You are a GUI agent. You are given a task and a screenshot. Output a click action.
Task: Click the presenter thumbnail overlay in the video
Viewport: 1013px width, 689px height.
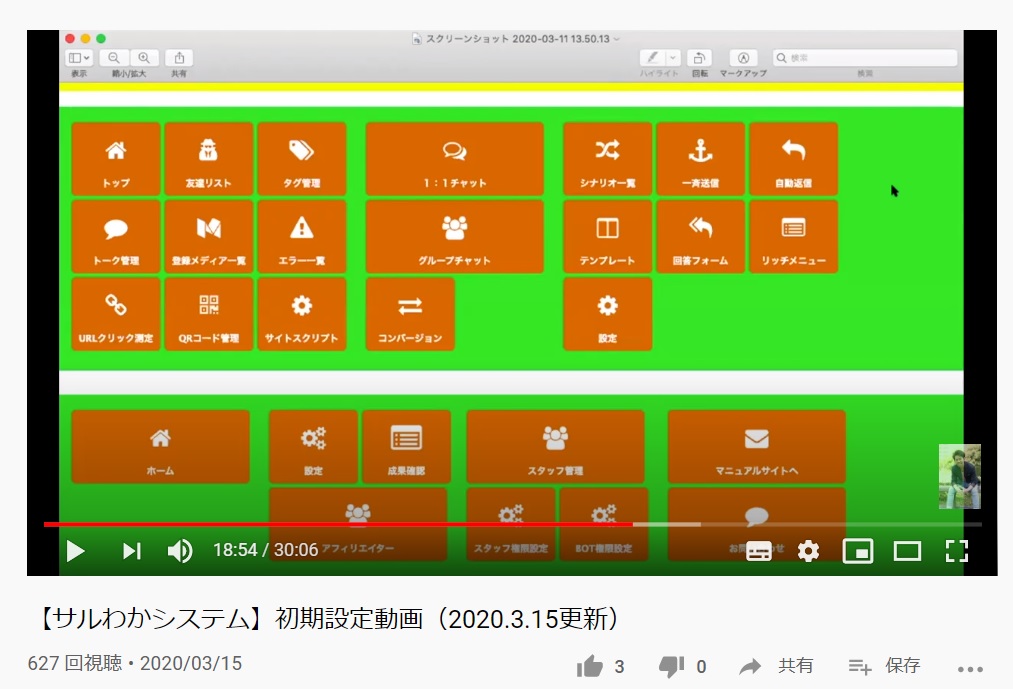(959, 476)
